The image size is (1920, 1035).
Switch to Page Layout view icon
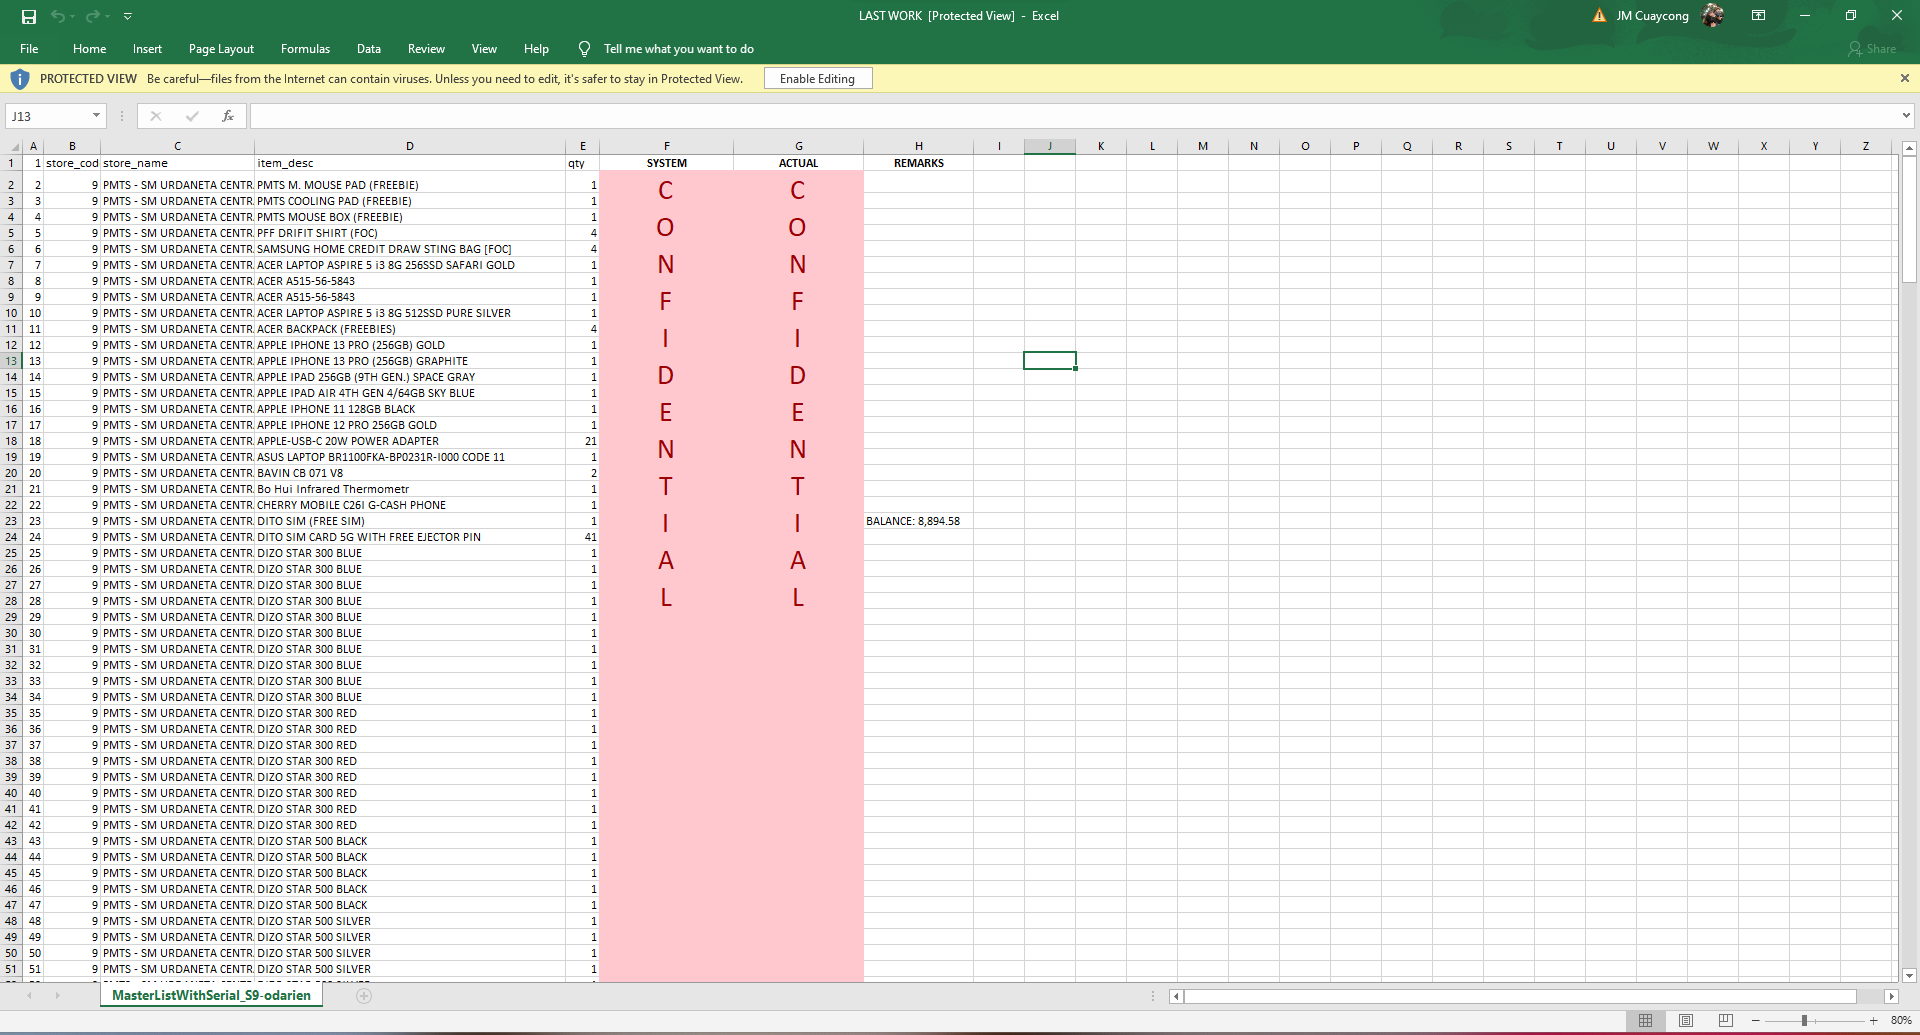(1686, 1020)
